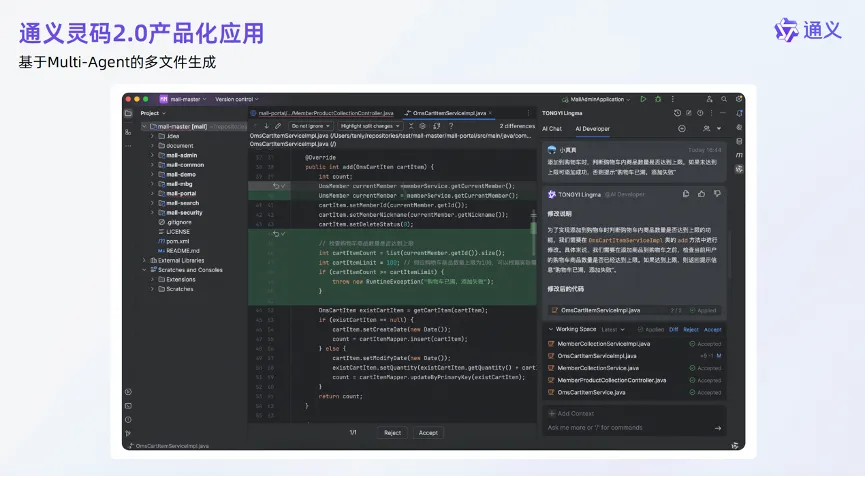Screen dimensions: 866x477
Task: Click the Diff link in Working Space
Action: click(674, 330)
